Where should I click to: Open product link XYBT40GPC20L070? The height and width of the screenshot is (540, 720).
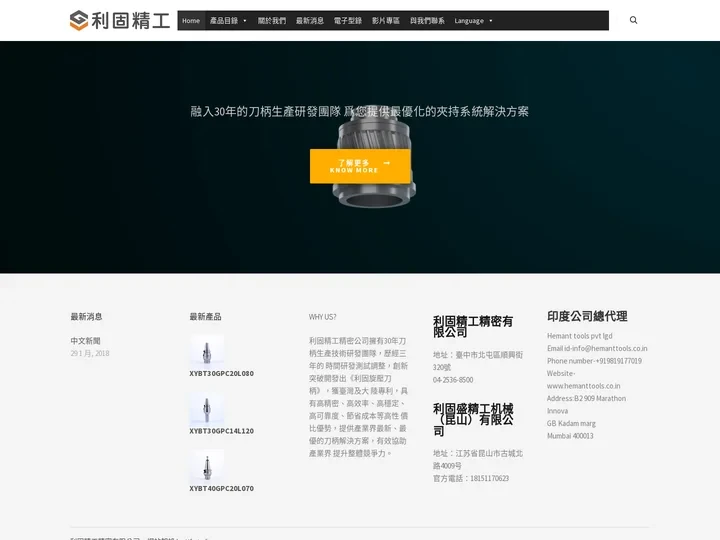coord(221,488)
